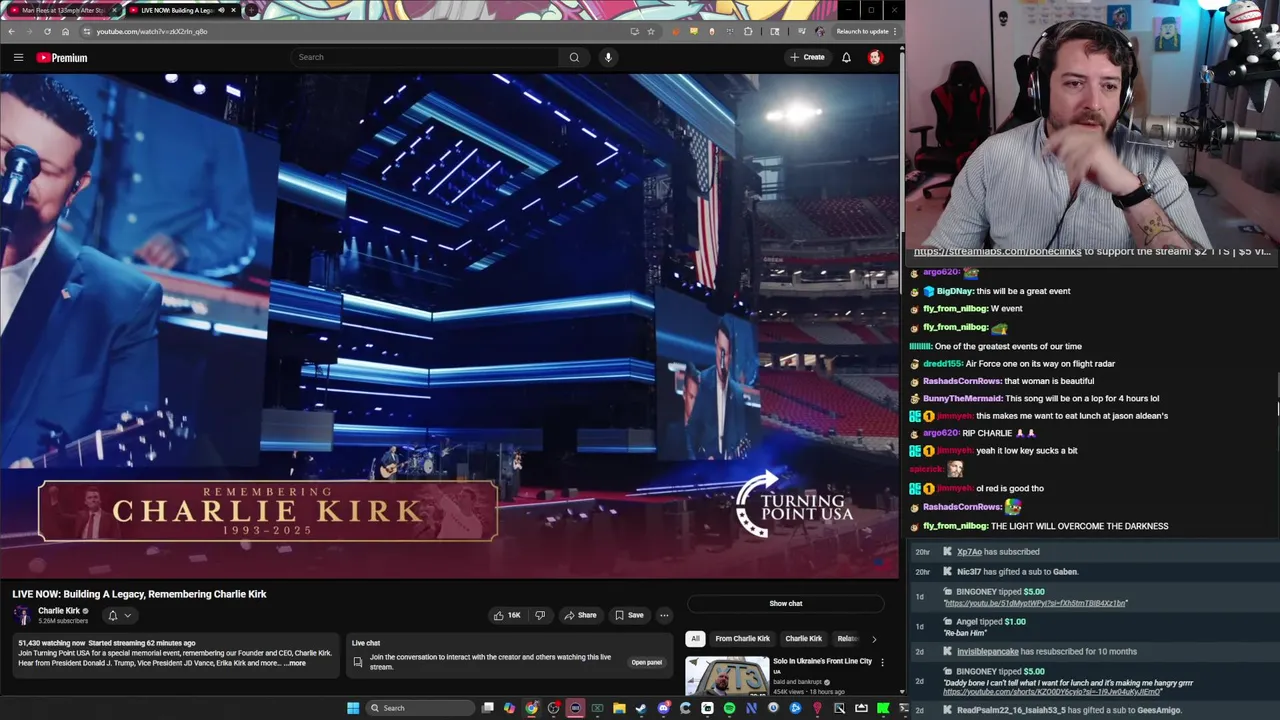Click the Share button
This screenshot has height=720, width=1280.
579,615
